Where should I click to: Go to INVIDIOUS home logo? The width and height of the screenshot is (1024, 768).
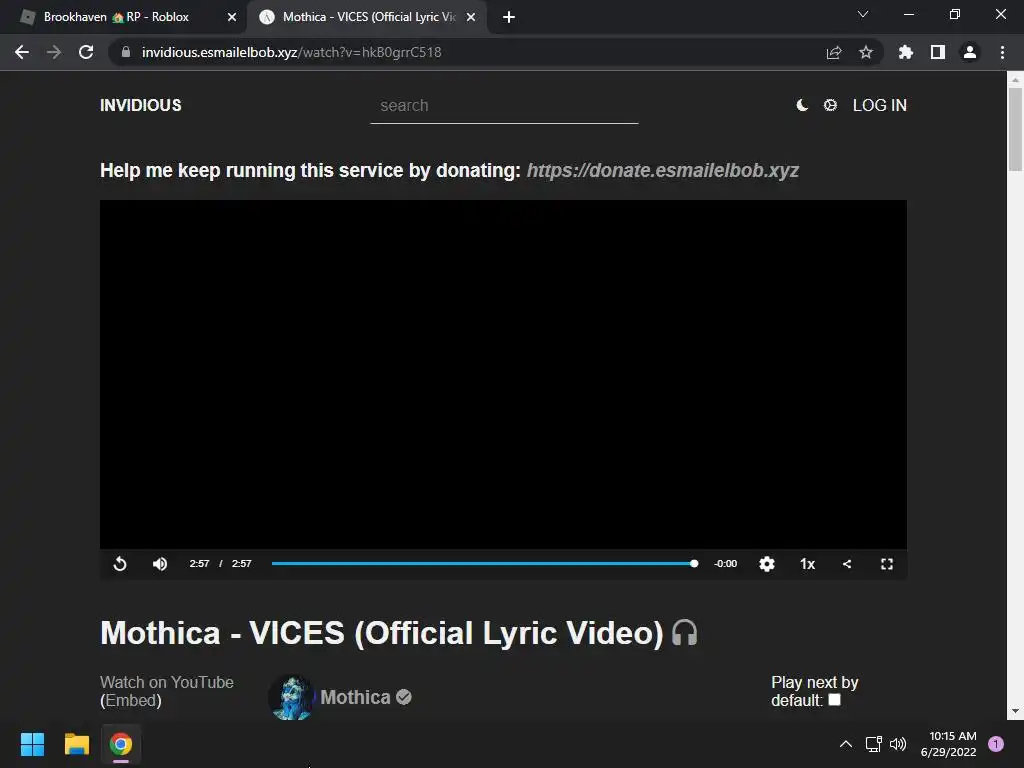pos(140,105)
